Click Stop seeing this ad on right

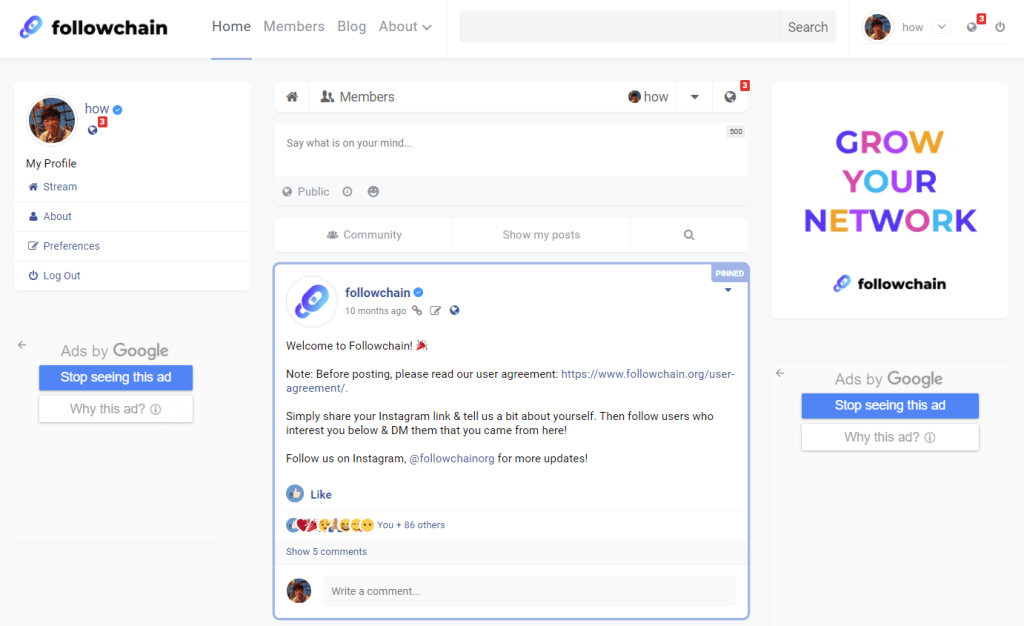[x=890, y=405]
